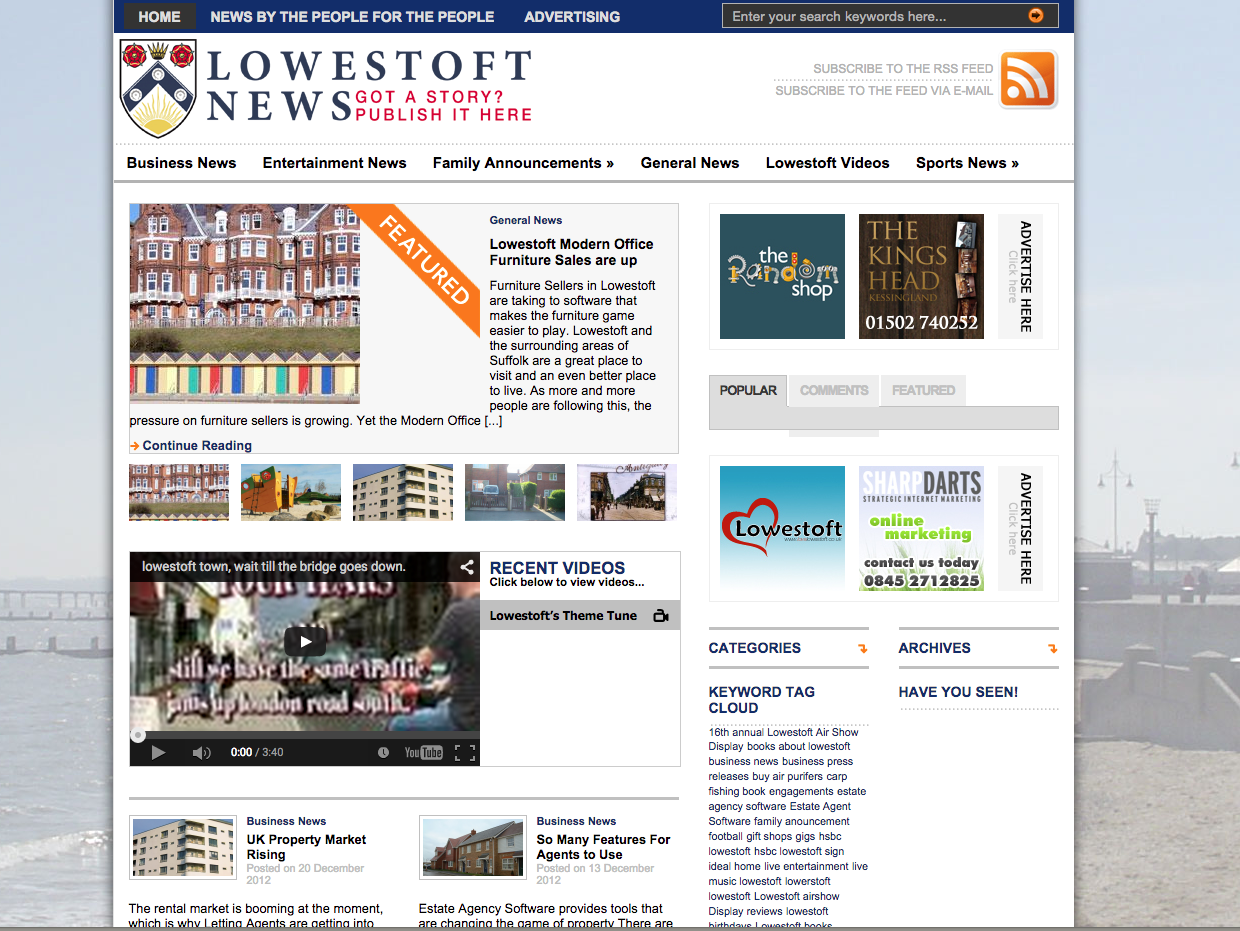Viewport: 1240px width, 931px height.
Task: Go to the HOME tab
Action: 159,16
